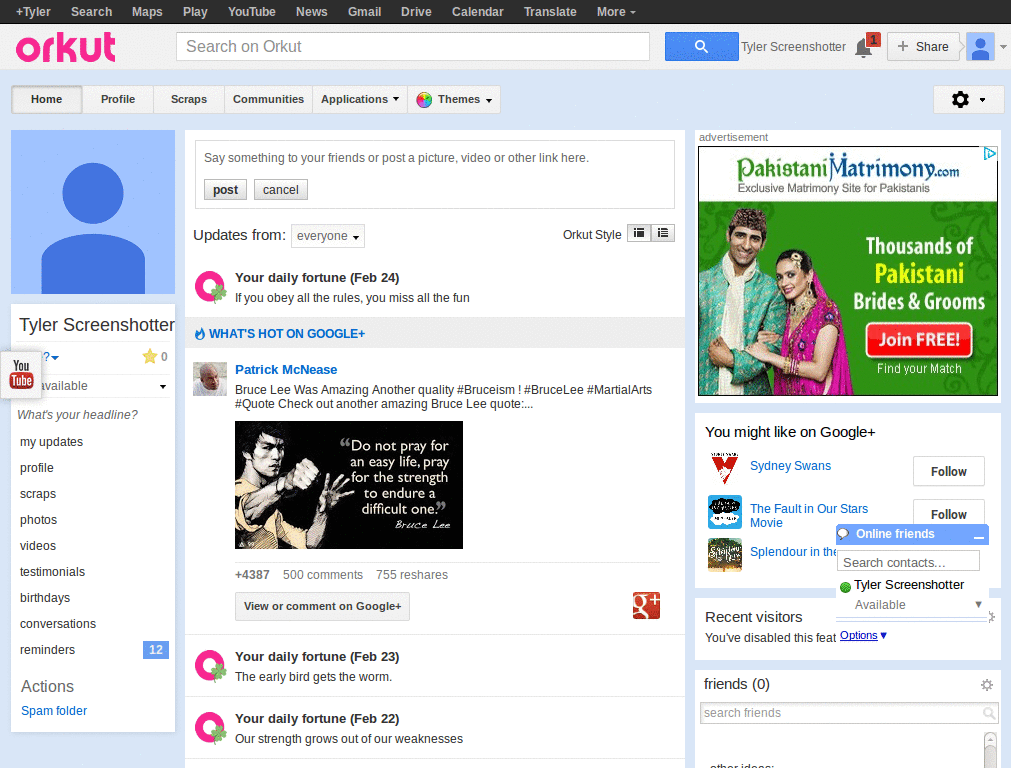
Task: Open the notifications bell icon
Action: pyautogui.click(x=864, y=48)
